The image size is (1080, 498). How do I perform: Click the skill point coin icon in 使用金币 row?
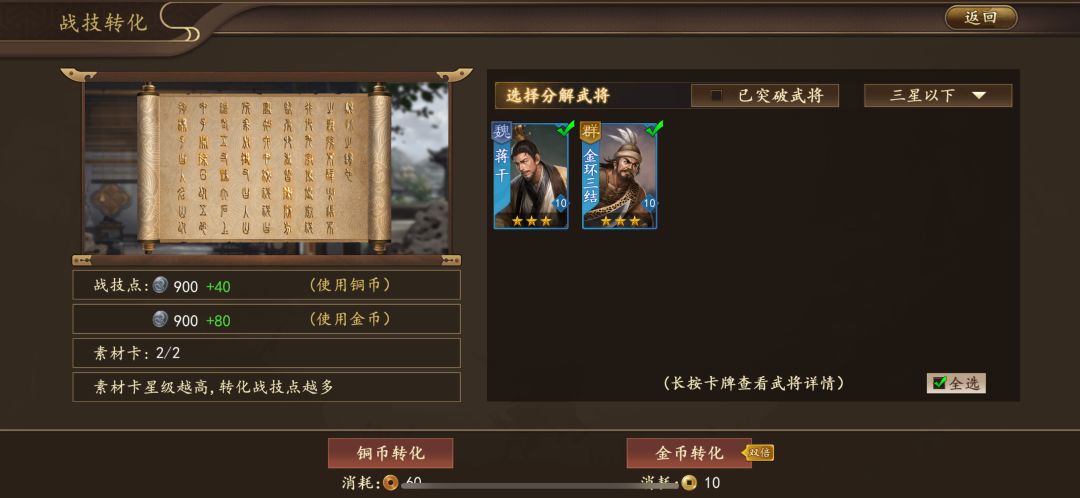160,319
